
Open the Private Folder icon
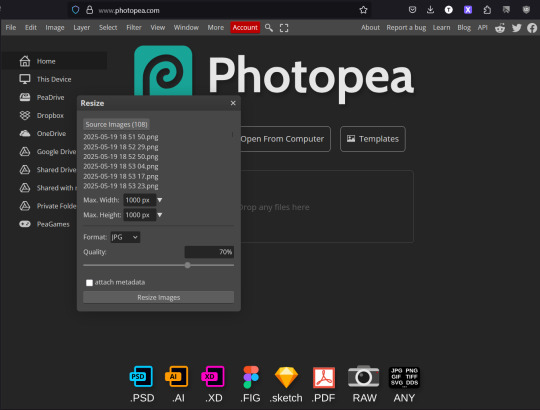[25, 206]
